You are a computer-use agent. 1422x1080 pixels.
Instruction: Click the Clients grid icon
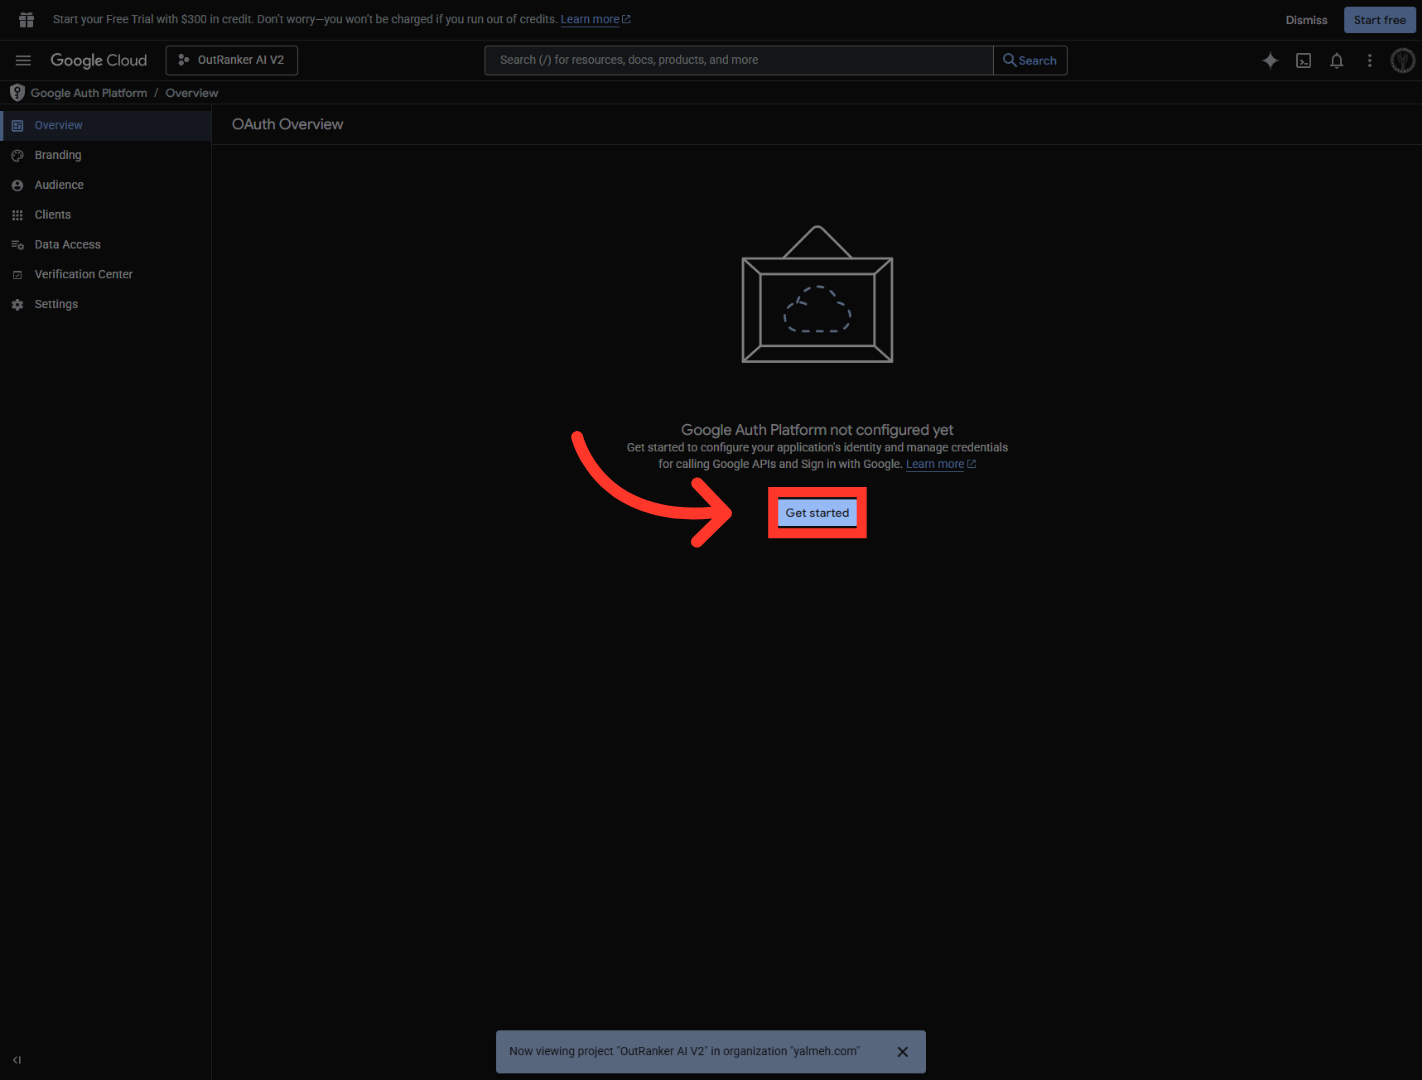click(17, 215)
